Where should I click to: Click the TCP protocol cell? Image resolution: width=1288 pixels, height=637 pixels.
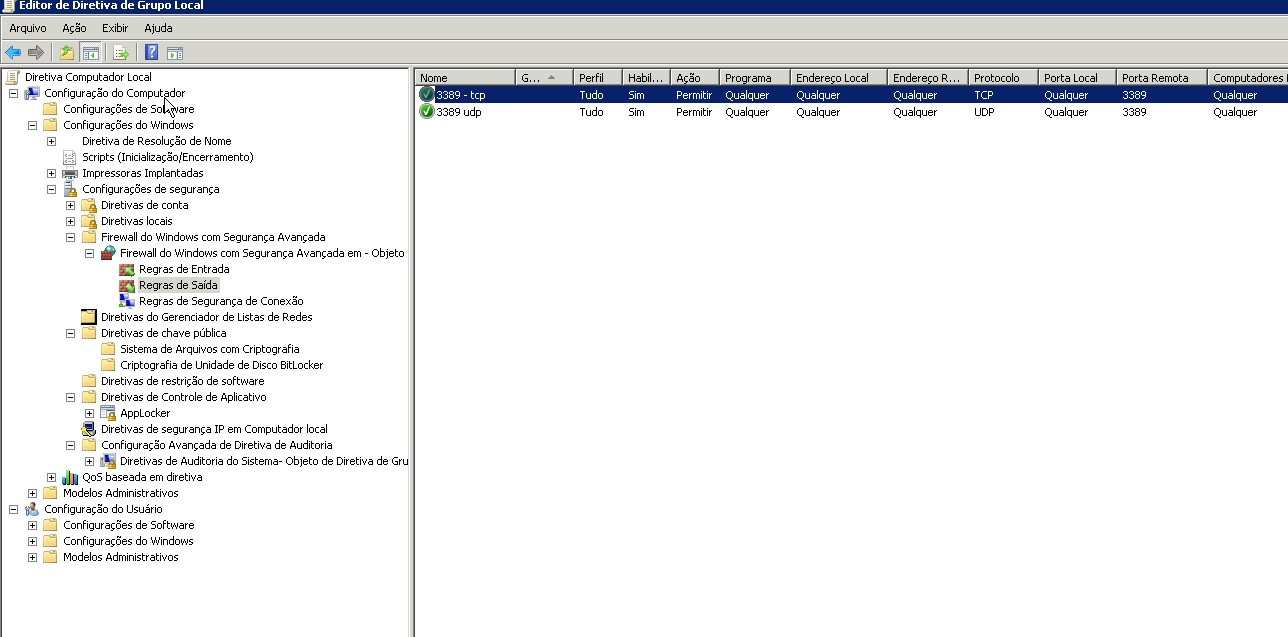[x=984, y=95]
